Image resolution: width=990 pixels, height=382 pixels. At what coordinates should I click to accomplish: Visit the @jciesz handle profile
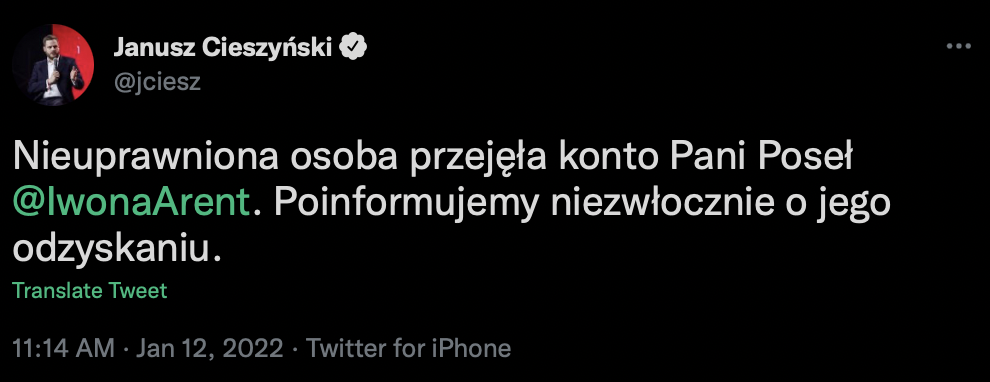(157, 82)
